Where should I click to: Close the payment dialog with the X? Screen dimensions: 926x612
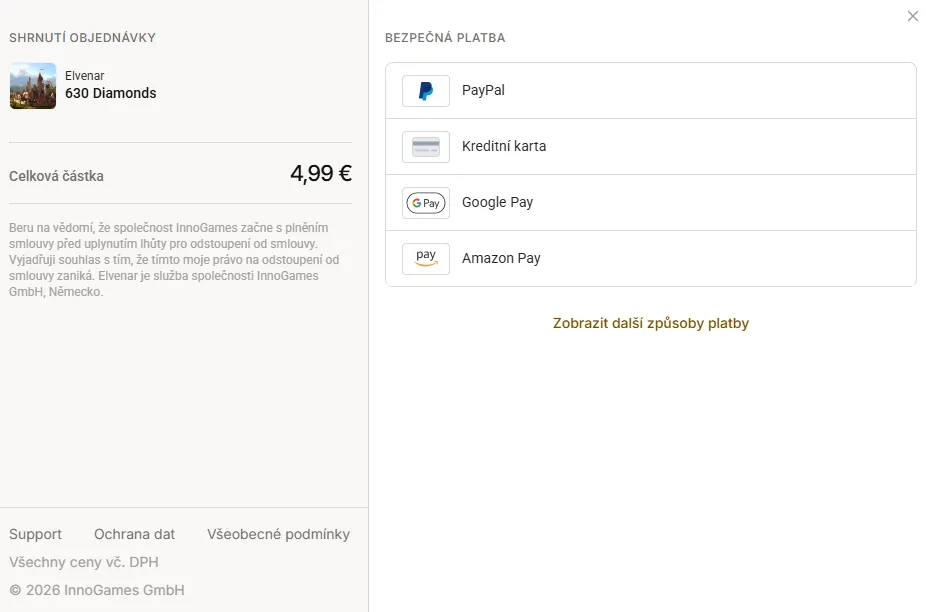[x=913, y=17]
